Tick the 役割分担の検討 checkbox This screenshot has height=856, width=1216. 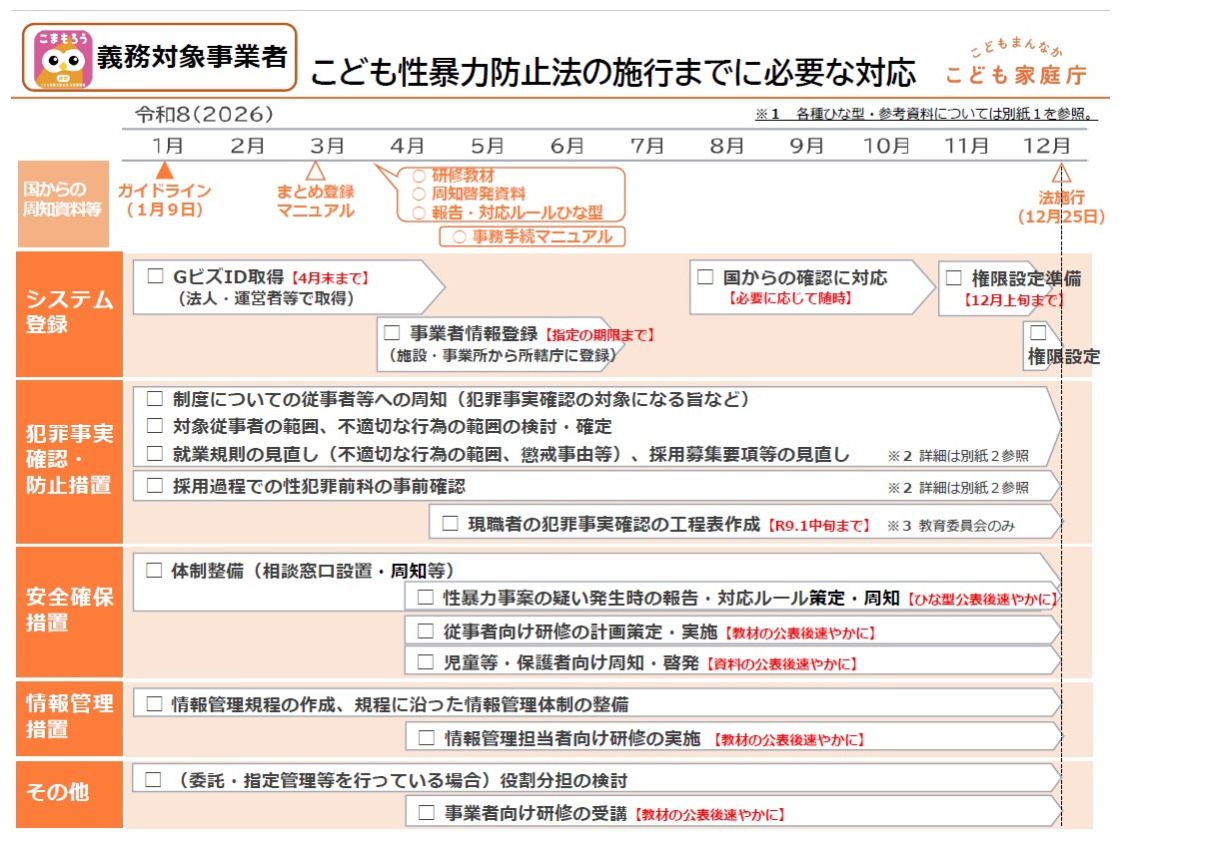point(155,779)
